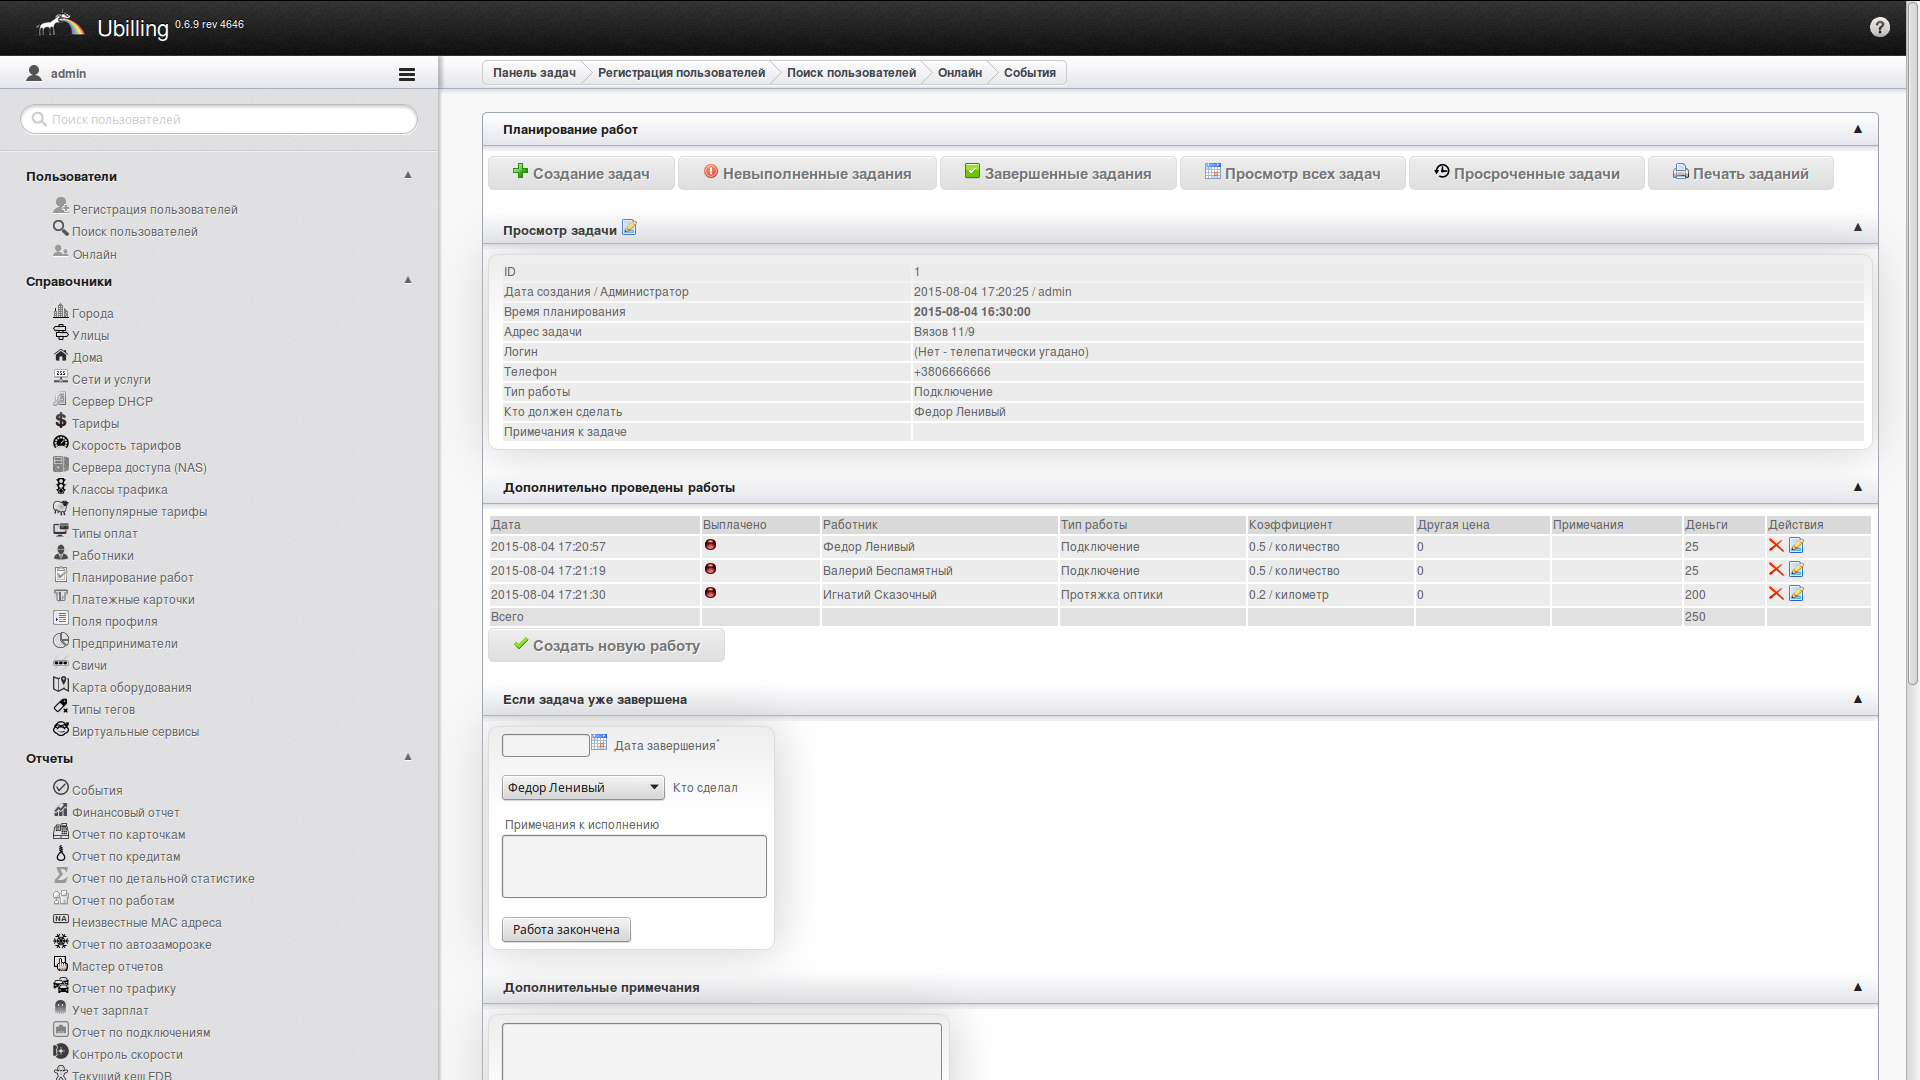The image size is (1920, 1080).
Task: Focus the Примечания к исполнению text area
Action: (634, 866)
